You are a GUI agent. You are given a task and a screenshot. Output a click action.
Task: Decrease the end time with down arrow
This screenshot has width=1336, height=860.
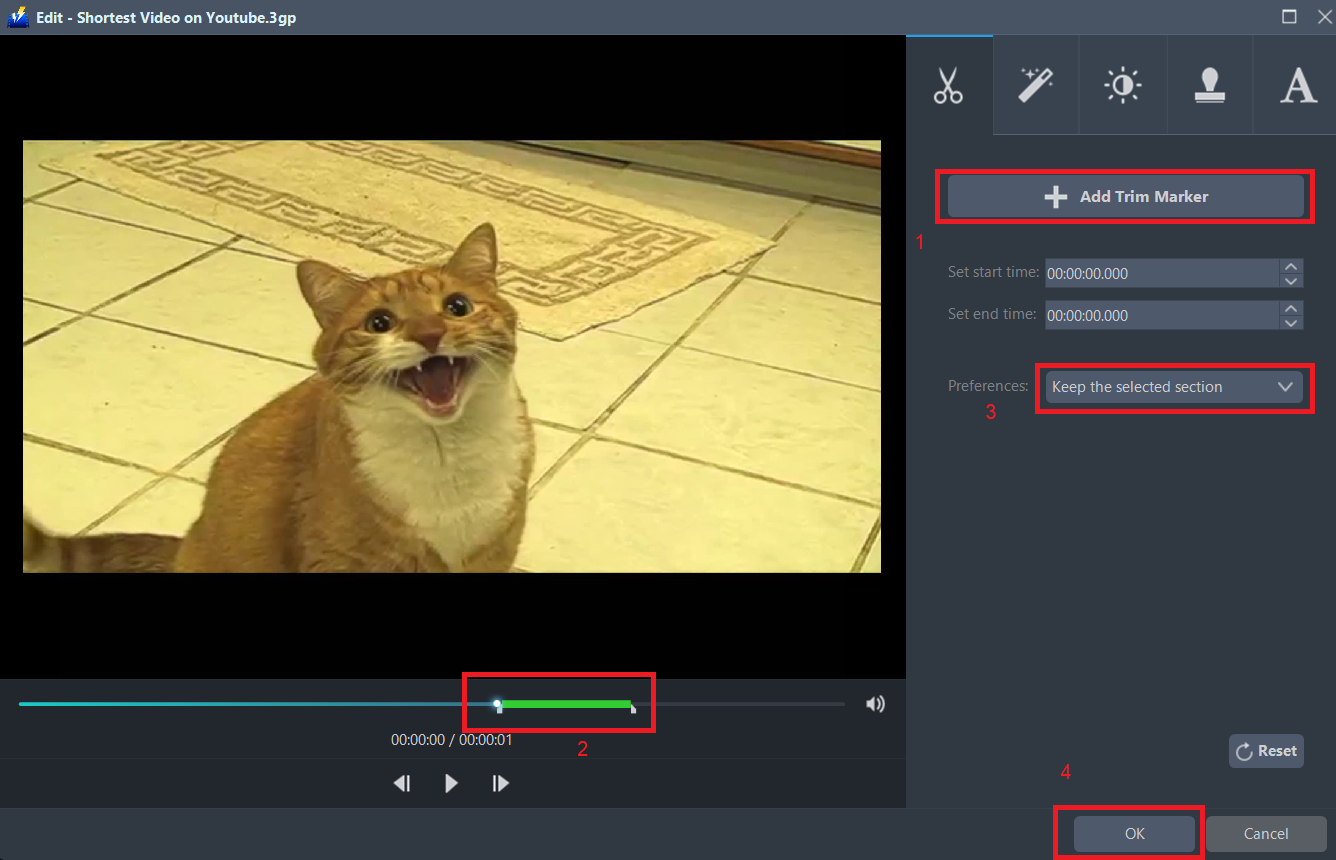[1291, 323]
